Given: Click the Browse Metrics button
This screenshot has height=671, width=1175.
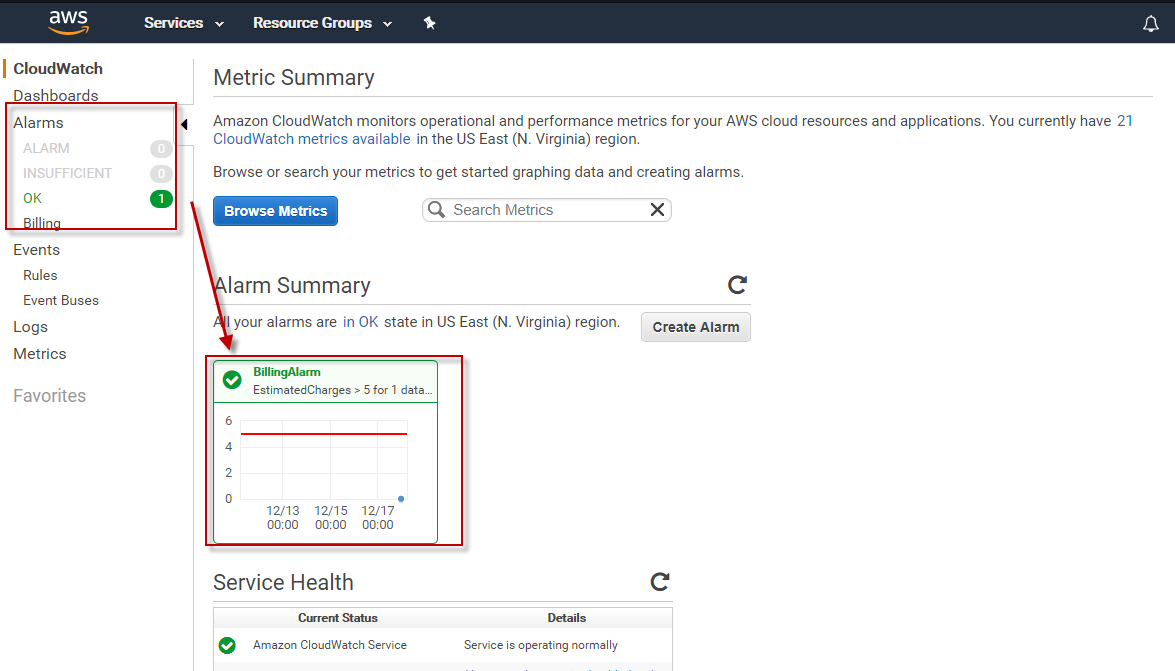Looking at the screenshot, I should 276,211.
